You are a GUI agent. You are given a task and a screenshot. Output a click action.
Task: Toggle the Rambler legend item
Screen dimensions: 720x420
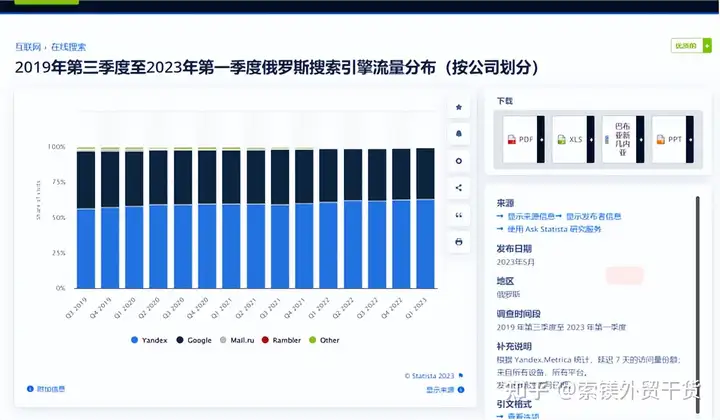281,340
